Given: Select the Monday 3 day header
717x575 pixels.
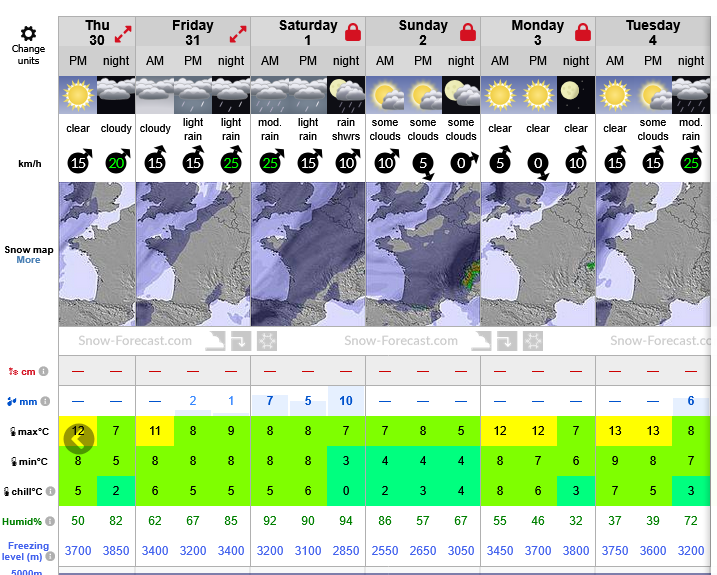Looking at the screenshot, I should click(x=538, y=32).
